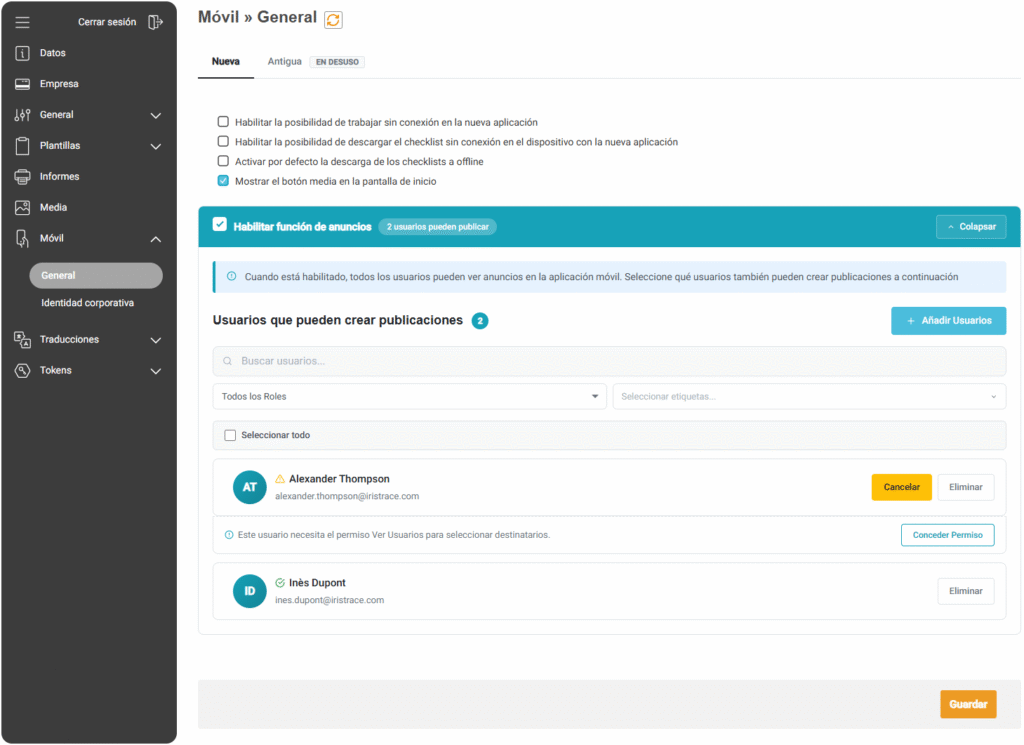Click the Buscar usuarios search field
This screenshot has width=1024, height=745.
(609, 361)
